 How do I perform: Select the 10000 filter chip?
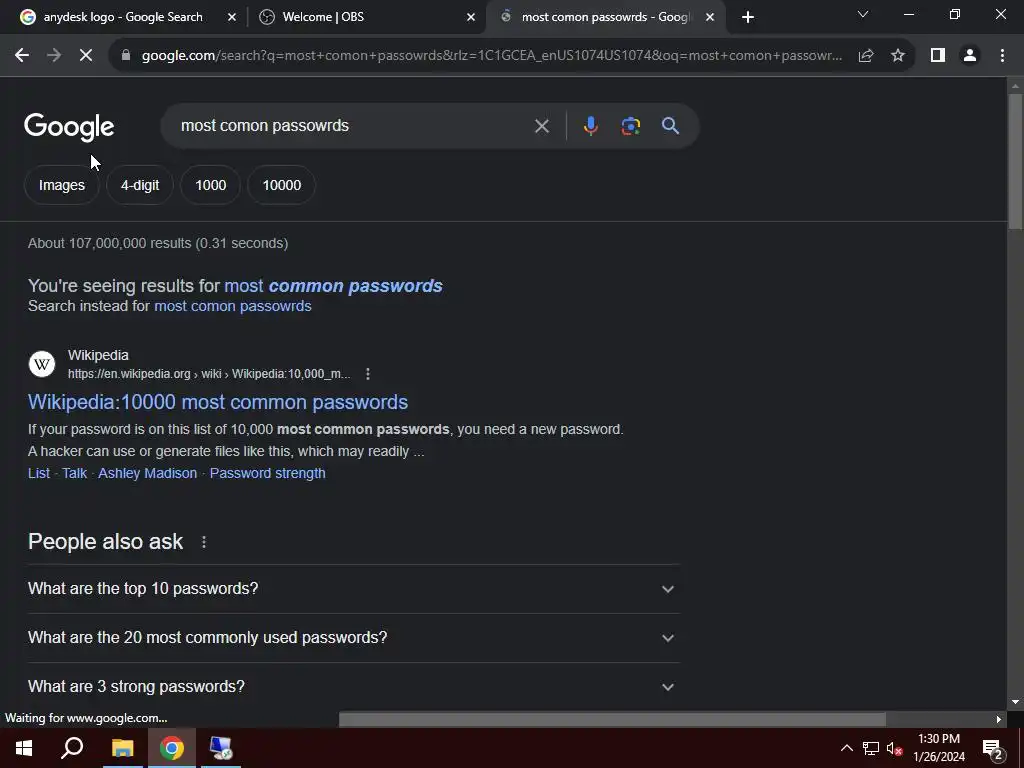(281, 185)
